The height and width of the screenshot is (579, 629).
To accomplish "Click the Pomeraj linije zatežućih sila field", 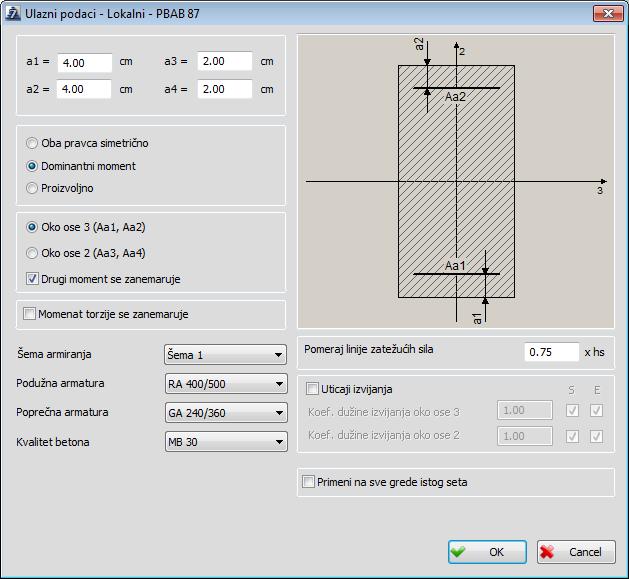I will (x=552, y=352).
